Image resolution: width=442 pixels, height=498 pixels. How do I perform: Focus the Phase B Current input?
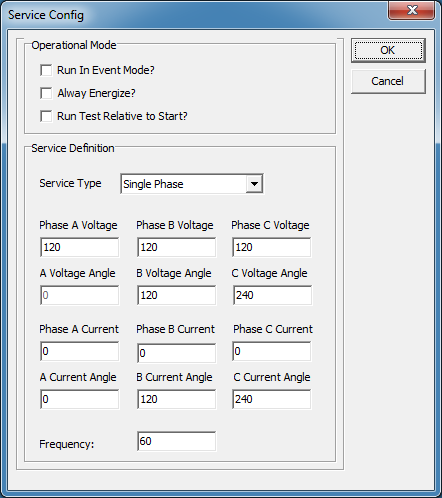click(x=176, y=353)
